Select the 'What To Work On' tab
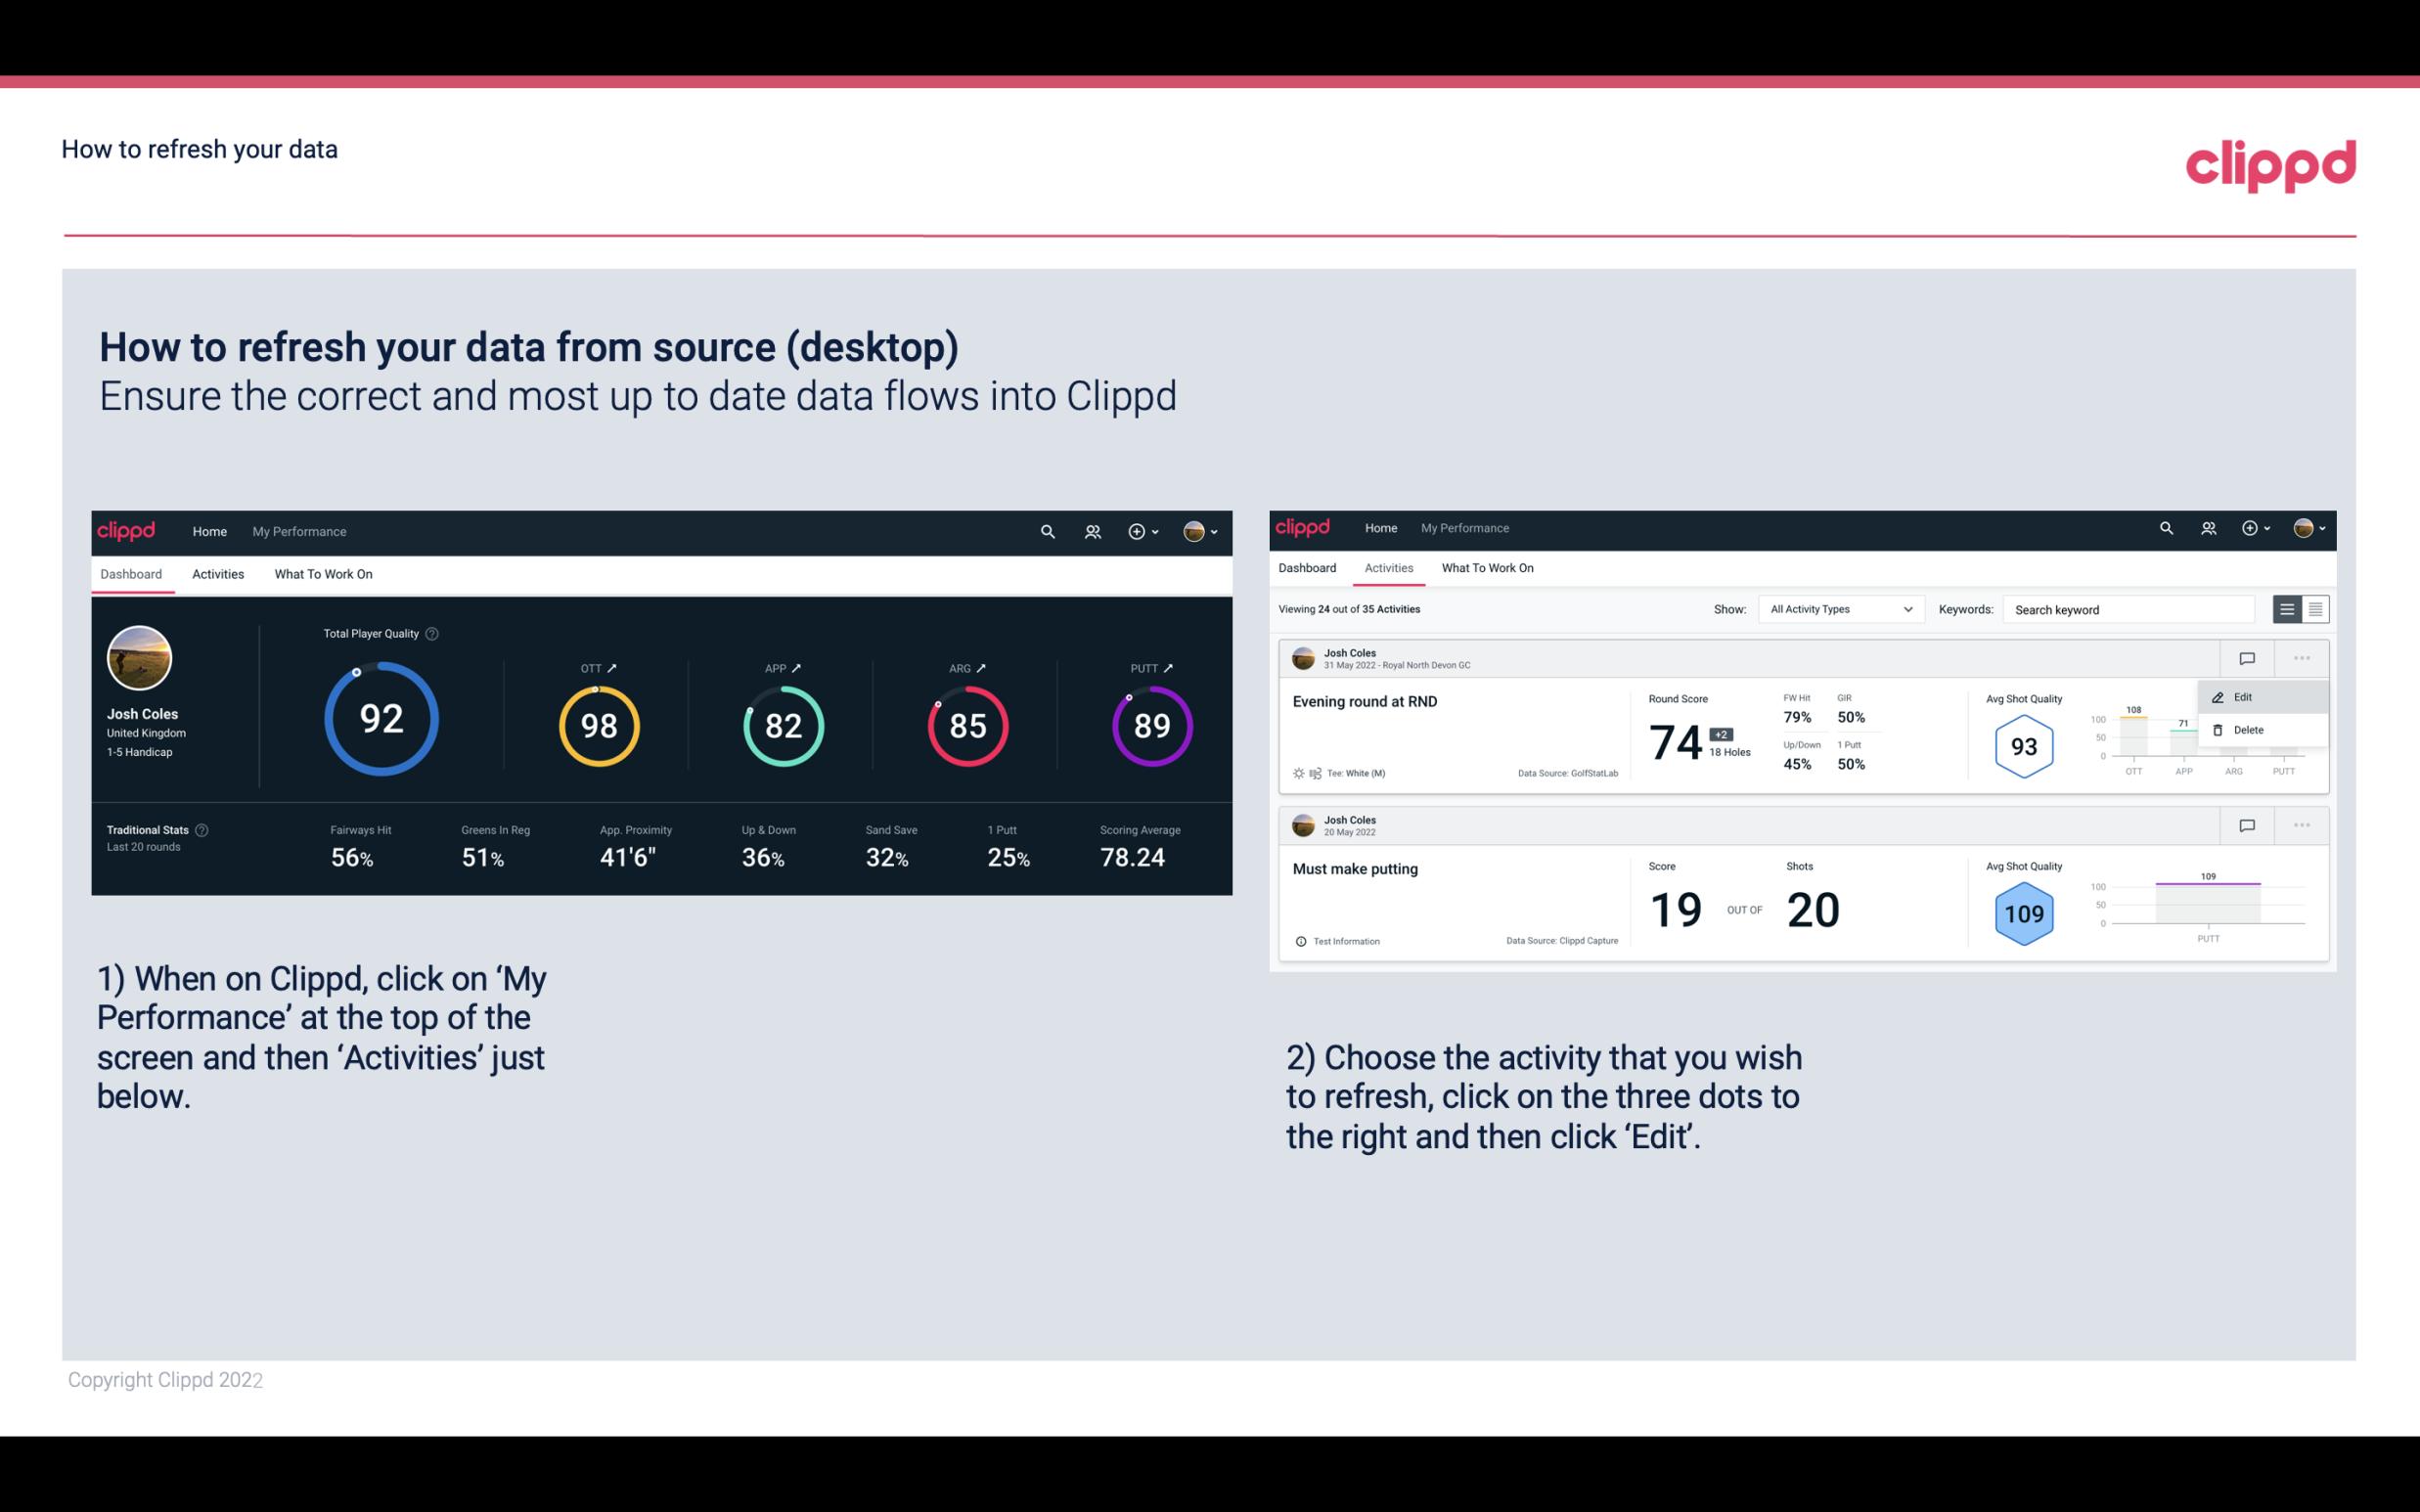The image size is (2420, 1512). point(323,573)
